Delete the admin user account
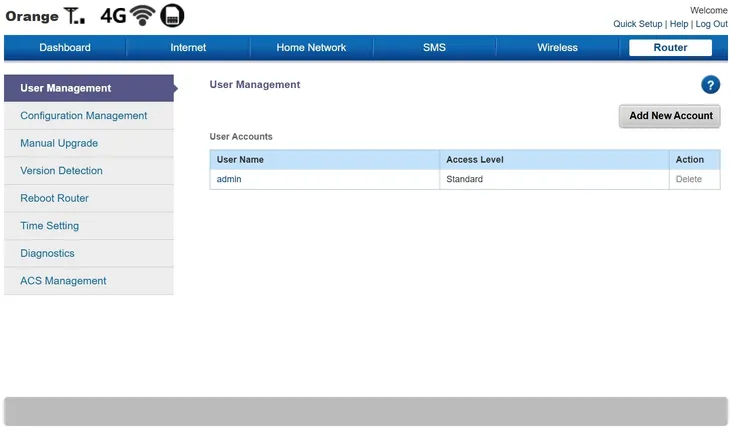 (x=689, y=180)
